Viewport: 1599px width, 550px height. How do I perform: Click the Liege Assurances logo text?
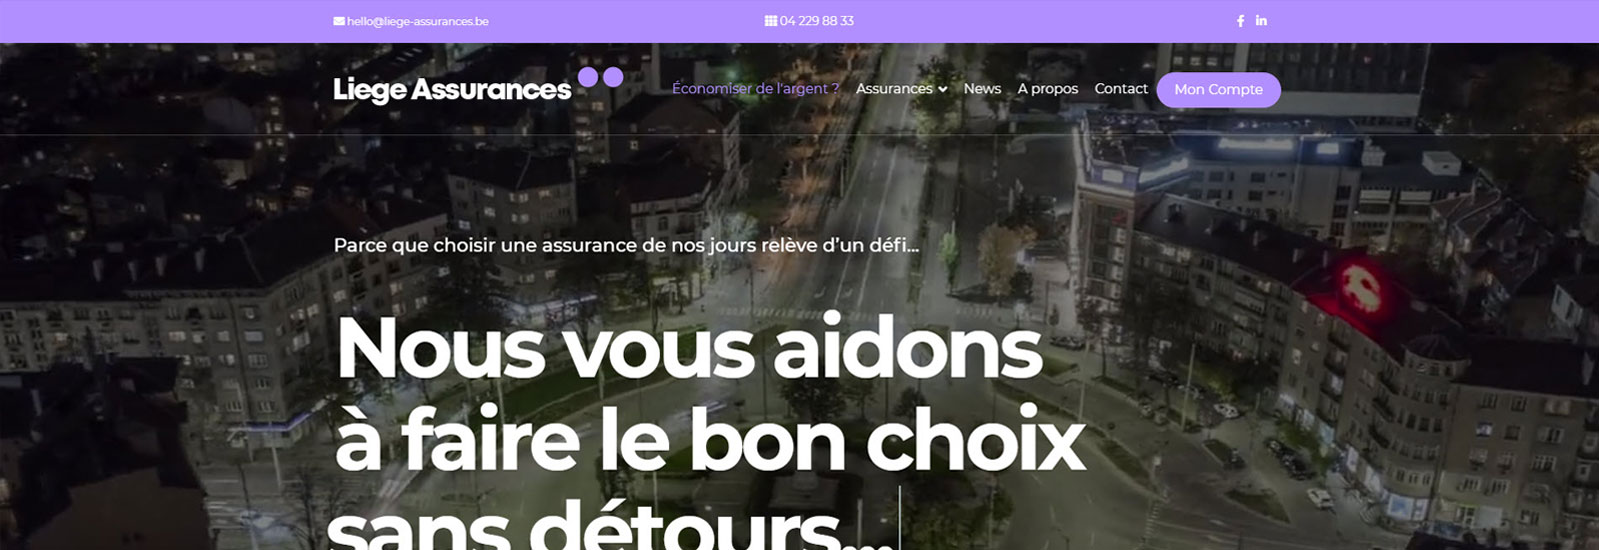[452, 90]
